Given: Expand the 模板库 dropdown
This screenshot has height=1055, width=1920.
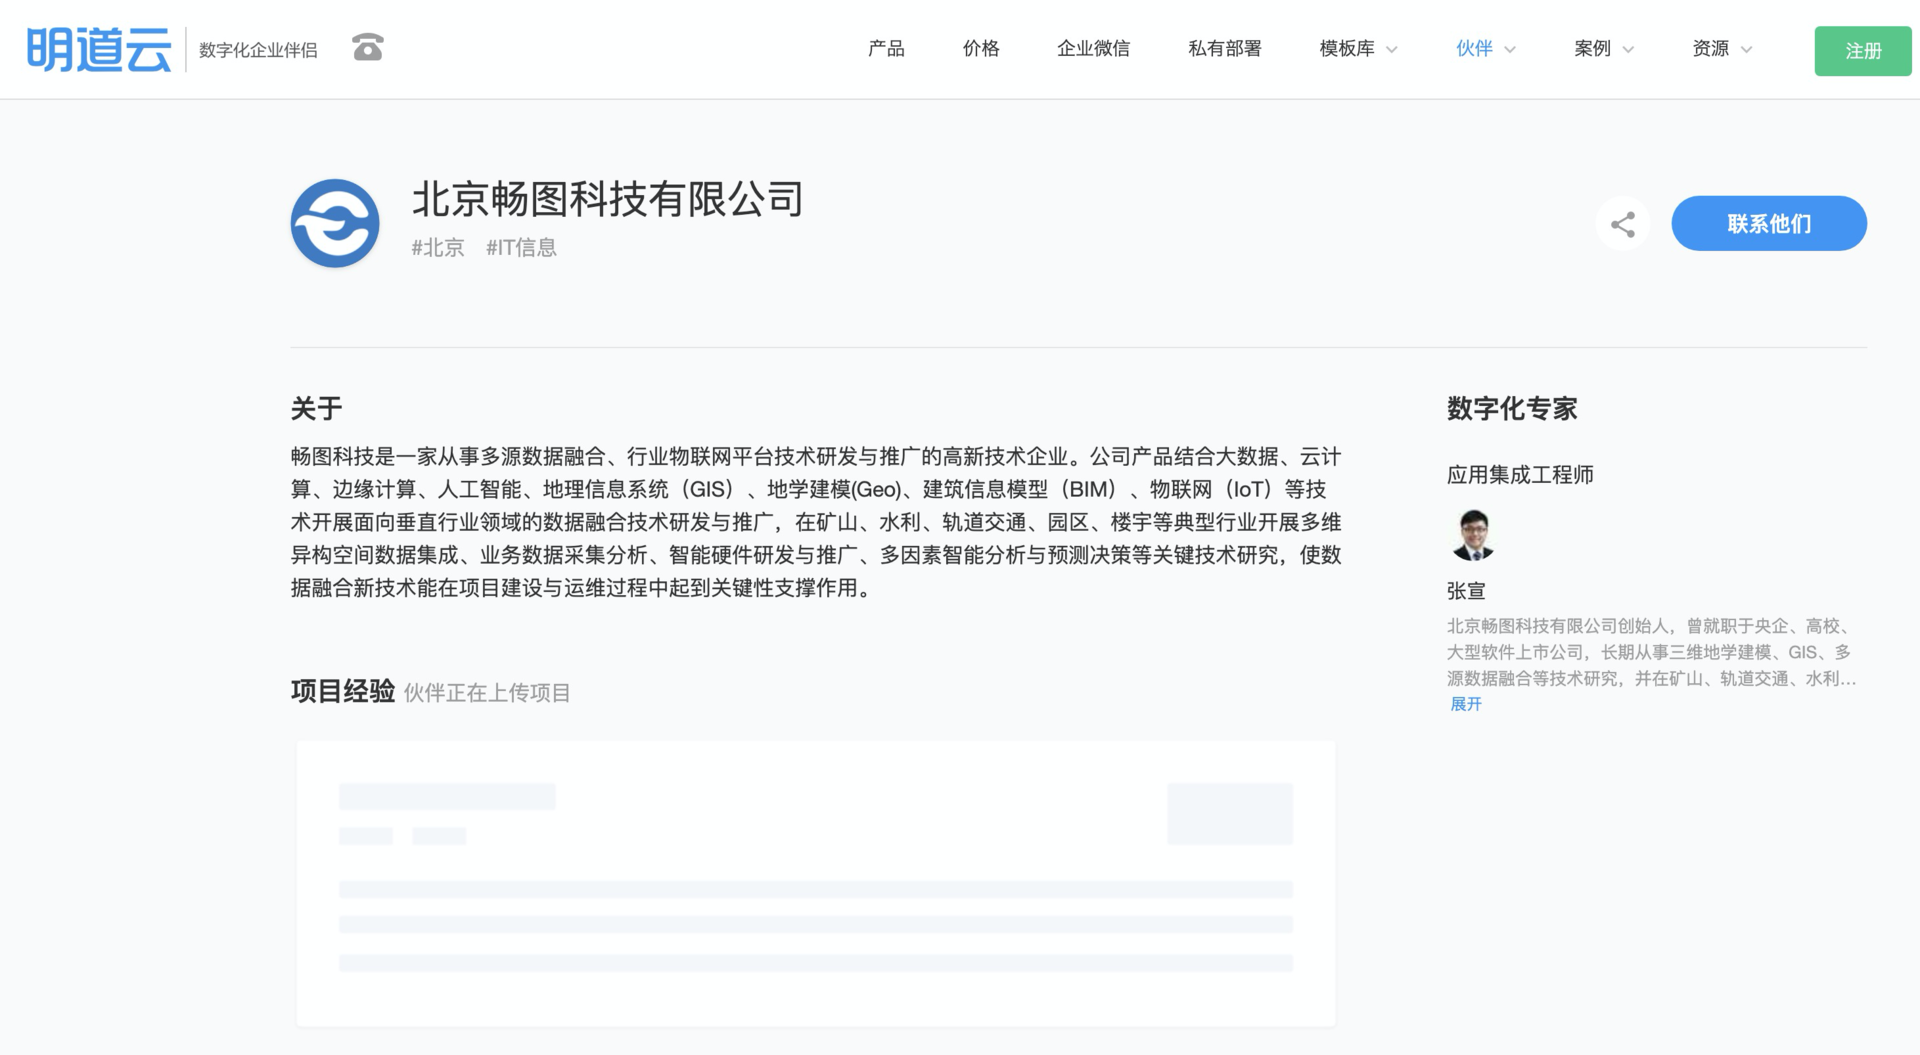Looking at the screenshot, I should pos(1358,49).
